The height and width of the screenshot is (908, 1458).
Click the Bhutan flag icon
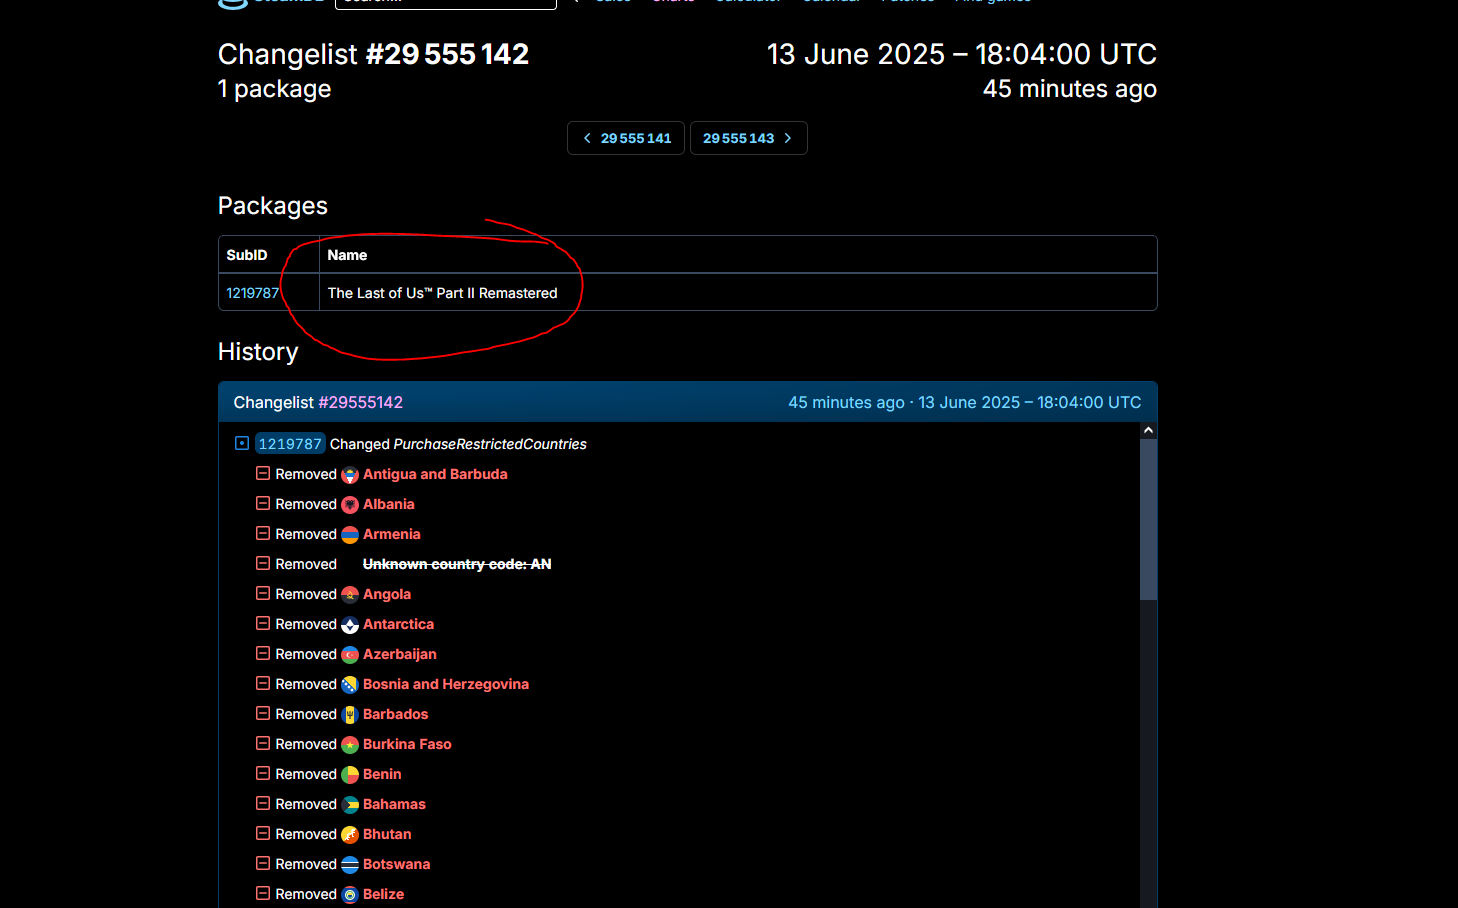[350, 835]
